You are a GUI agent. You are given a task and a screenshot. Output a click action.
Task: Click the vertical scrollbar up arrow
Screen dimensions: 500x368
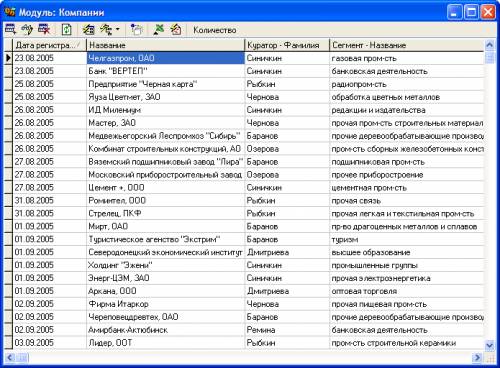(489, 45)
